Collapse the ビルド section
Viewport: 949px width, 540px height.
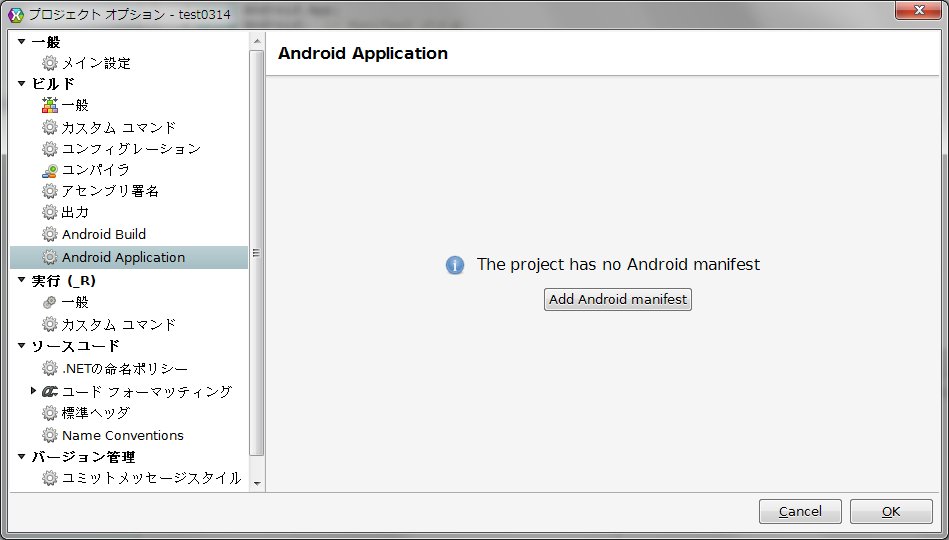click(22, 84)
